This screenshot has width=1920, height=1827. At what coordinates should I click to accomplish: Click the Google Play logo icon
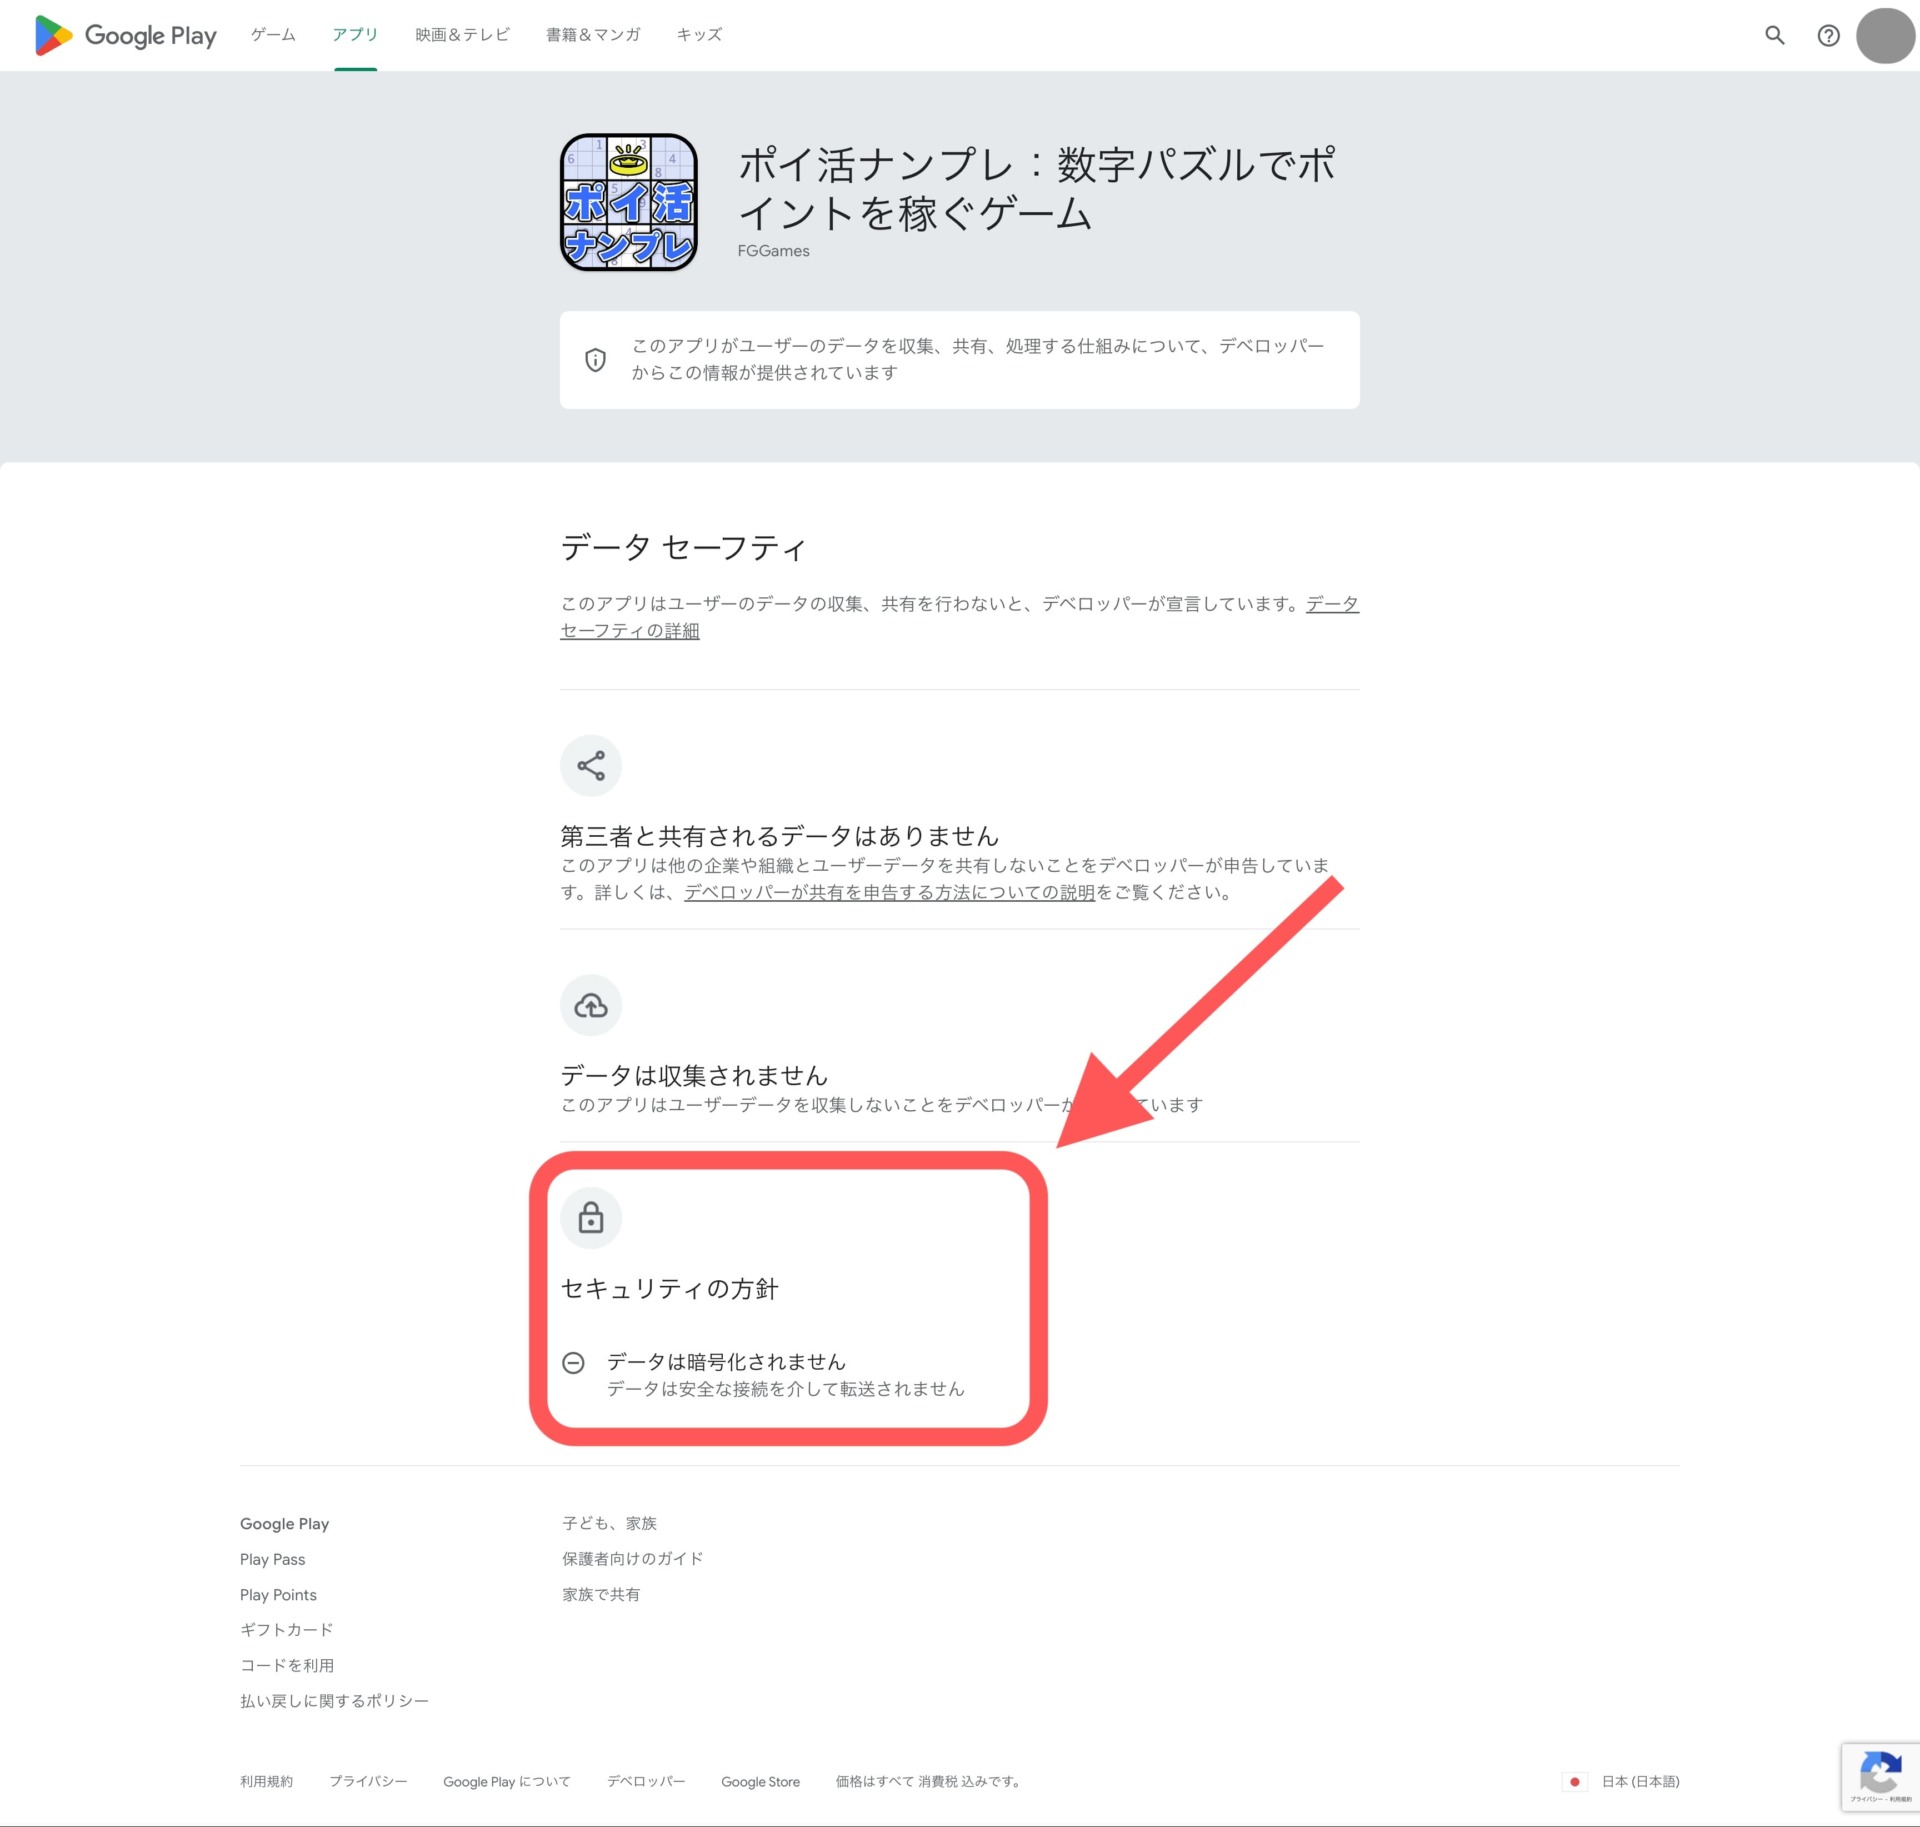tap(45, 34)
